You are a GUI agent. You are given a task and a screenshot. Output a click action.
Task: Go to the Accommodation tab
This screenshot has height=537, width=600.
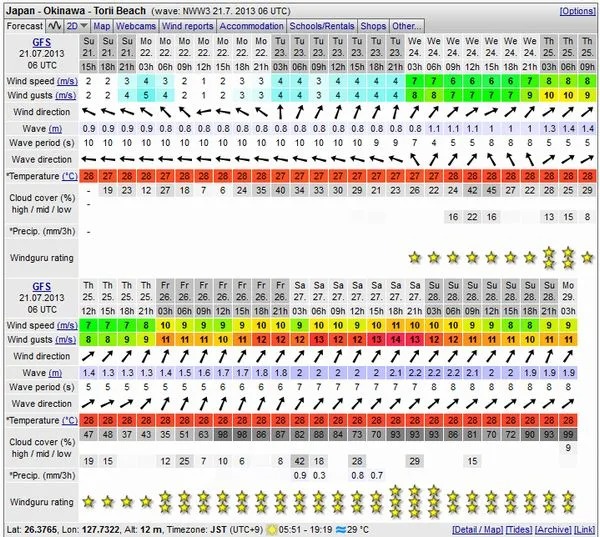coord(251,26)
